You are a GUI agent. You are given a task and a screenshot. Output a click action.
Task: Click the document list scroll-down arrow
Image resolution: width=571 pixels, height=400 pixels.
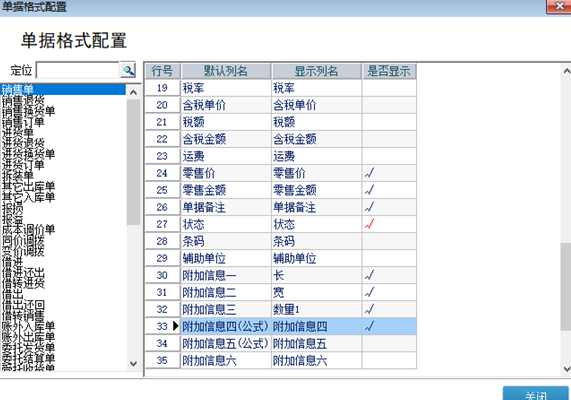pos(134,364)
